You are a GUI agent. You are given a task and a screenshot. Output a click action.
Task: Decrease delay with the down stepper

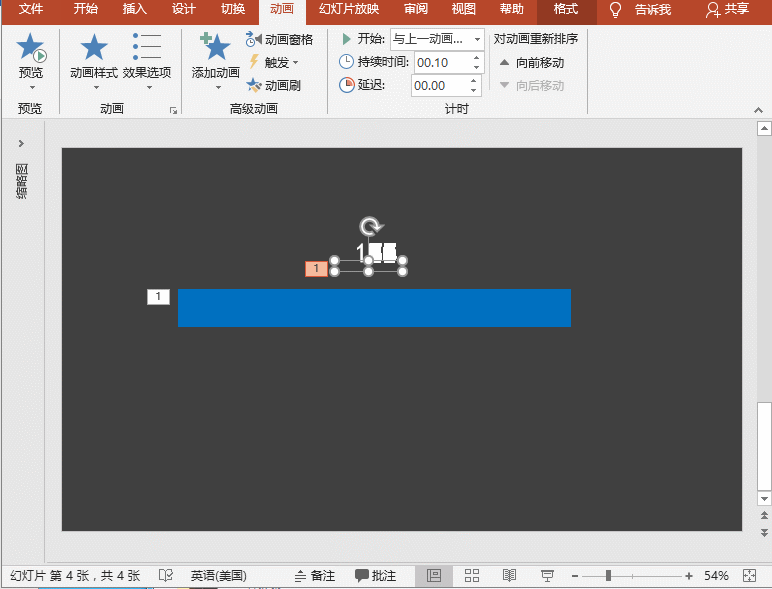473,91
